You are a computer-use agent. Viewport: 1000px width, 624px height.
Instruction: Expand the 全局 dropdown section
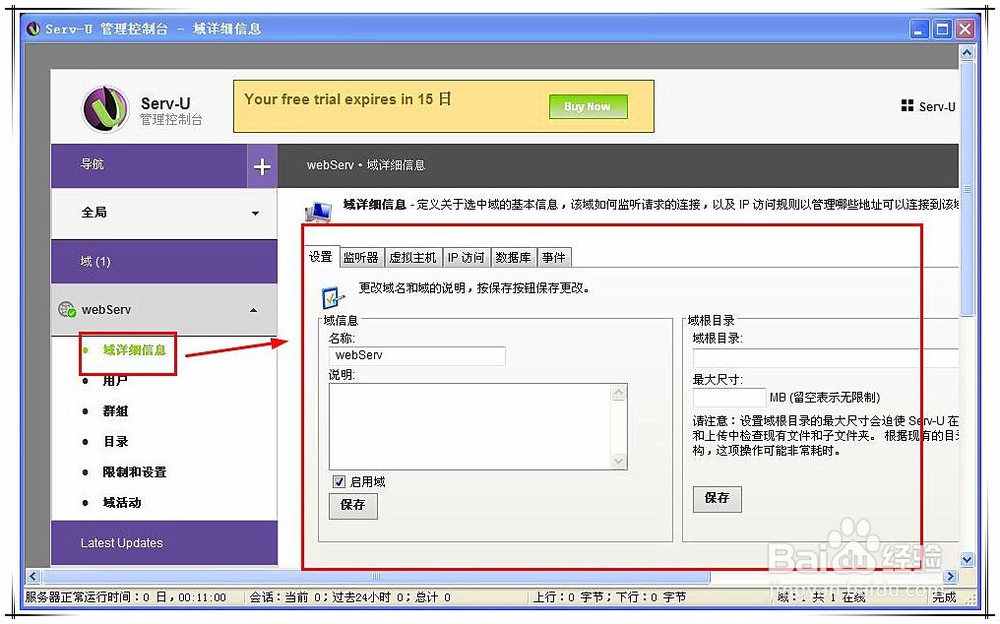[164, 213]
